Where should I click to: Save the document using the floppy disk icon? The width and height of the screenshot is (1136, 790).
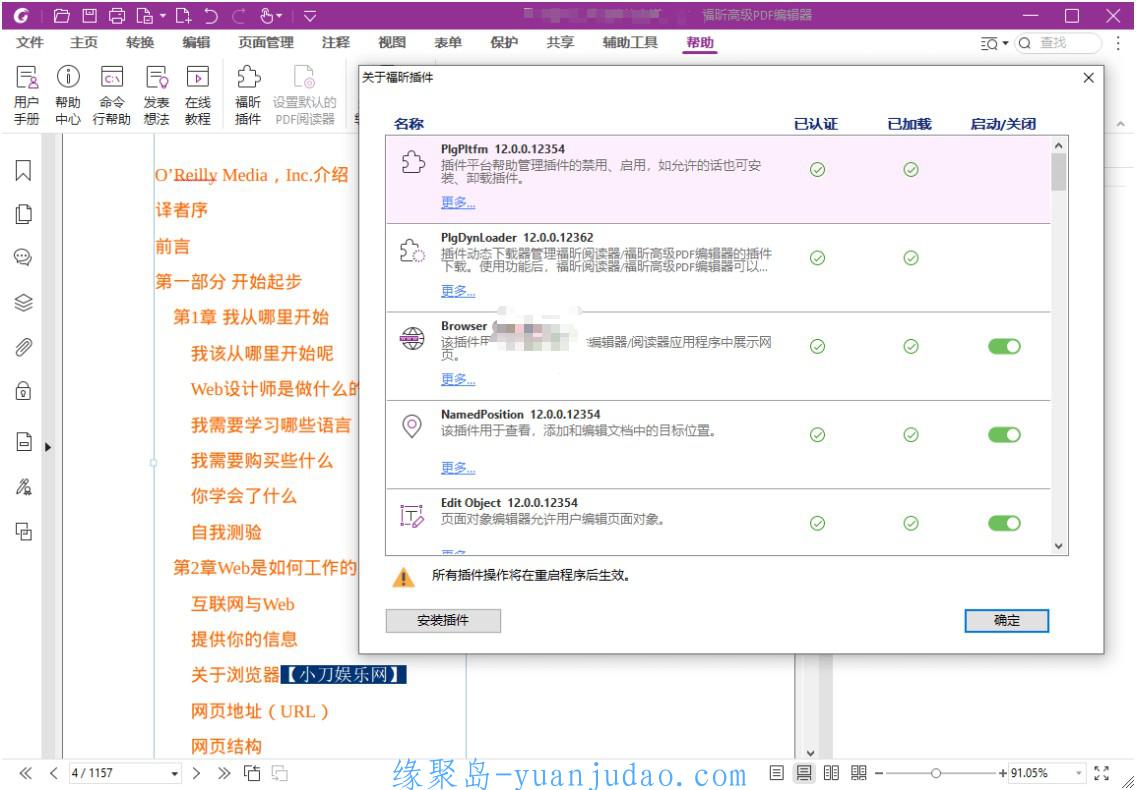pos(89,15)
